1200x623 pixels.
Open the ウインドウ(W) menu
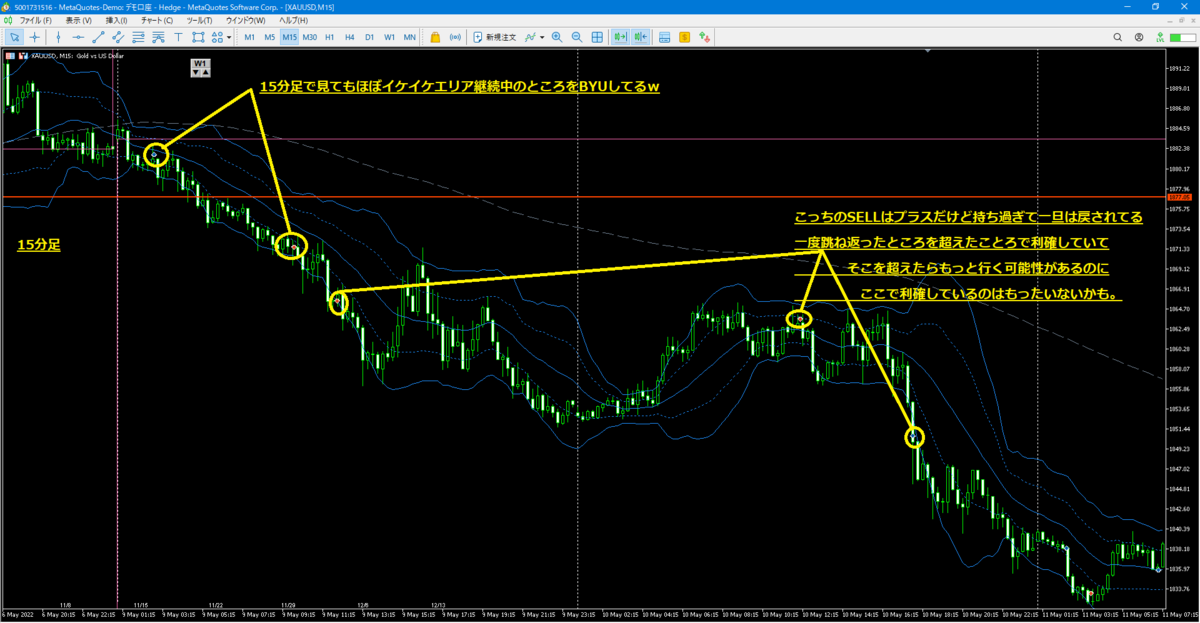click(x=246, y=20)
